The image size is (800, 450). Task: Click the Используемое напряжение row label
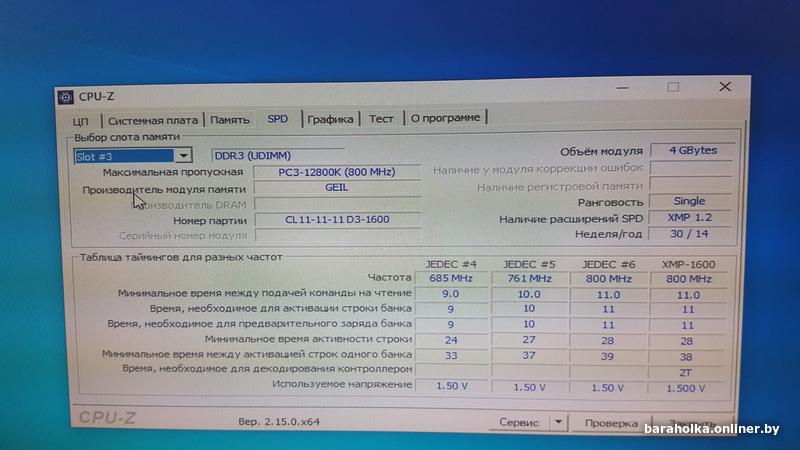(x=342, y=384)
